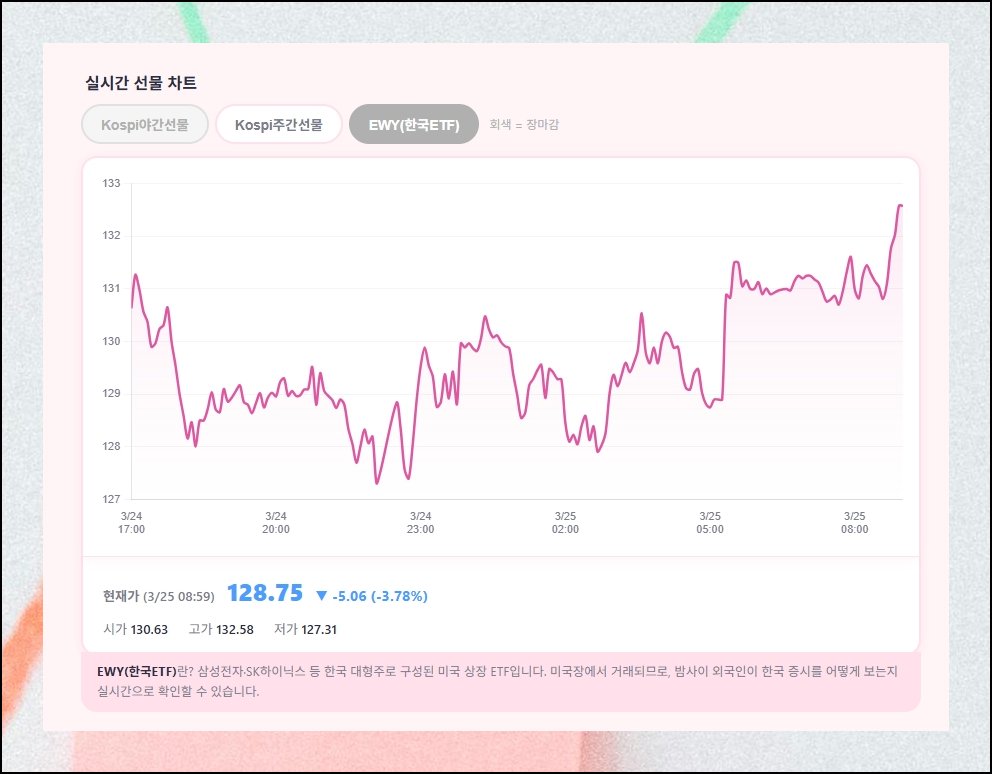
Task: Click the chart line's final peak near 132.5
Action: coord(900,206)
